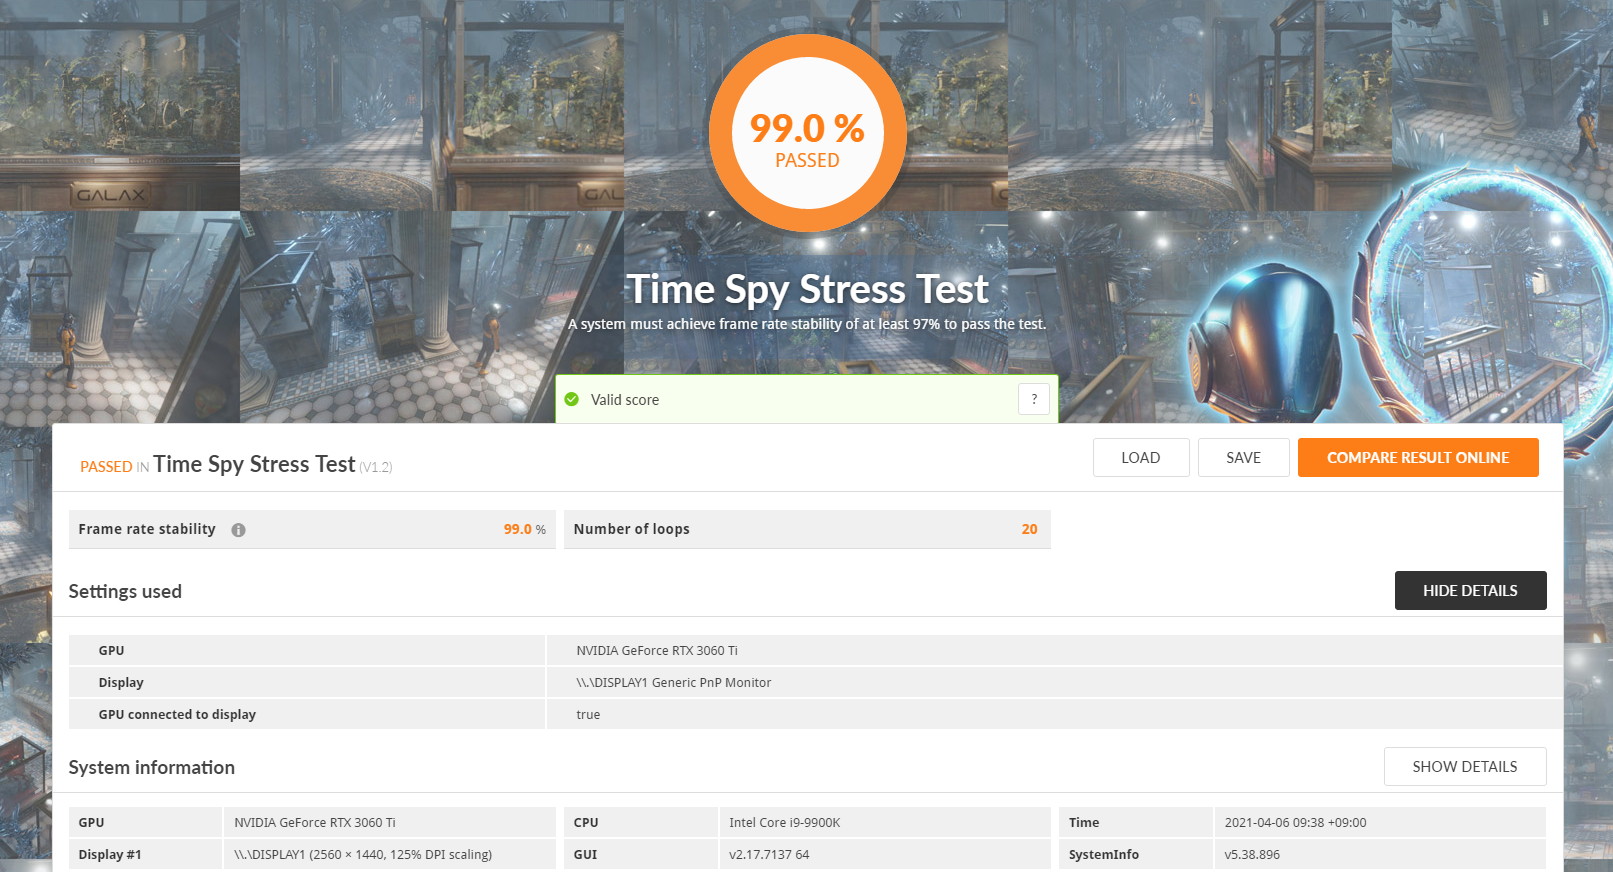This screenshot has width=1613, height=872.
Task: Click the System information heading
Action: pos(152,767)
